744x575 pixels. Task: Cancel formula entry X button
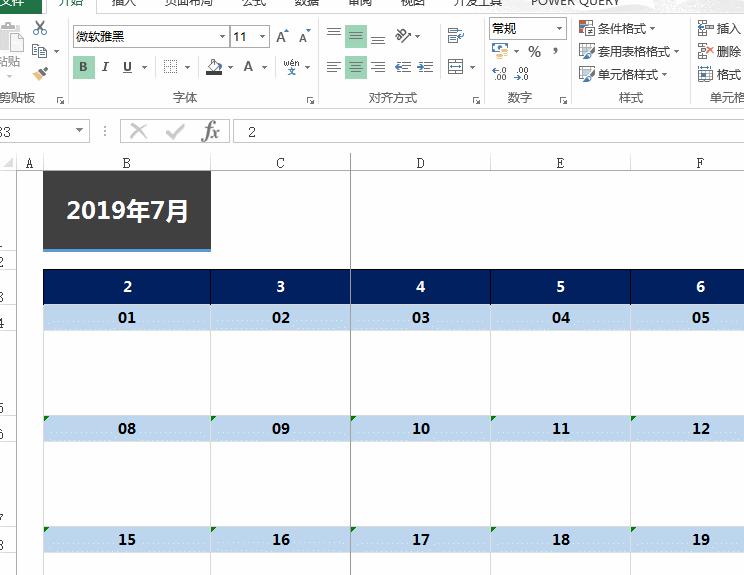pyautogui.click(x=139, y=131)
